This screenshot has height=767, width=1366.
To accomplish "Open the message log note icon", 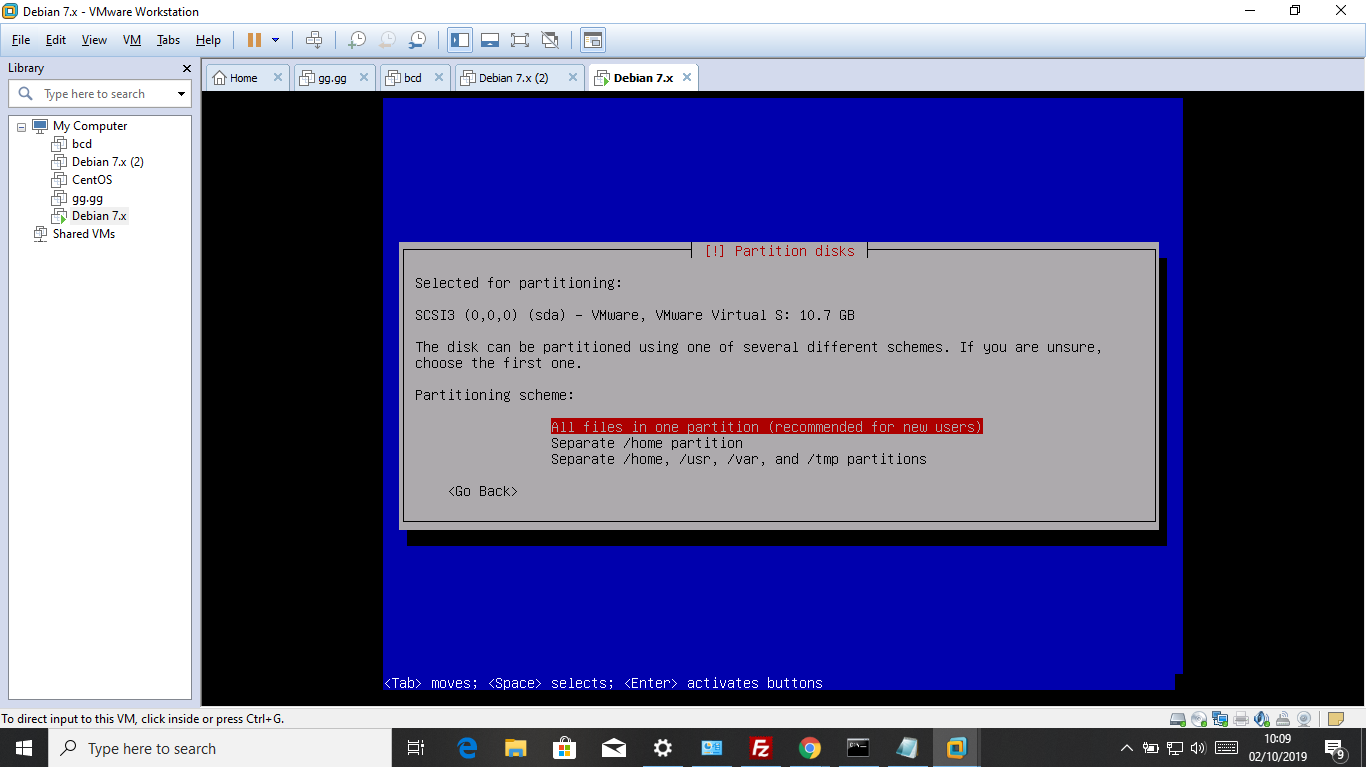I will (x=1336, y=719).
